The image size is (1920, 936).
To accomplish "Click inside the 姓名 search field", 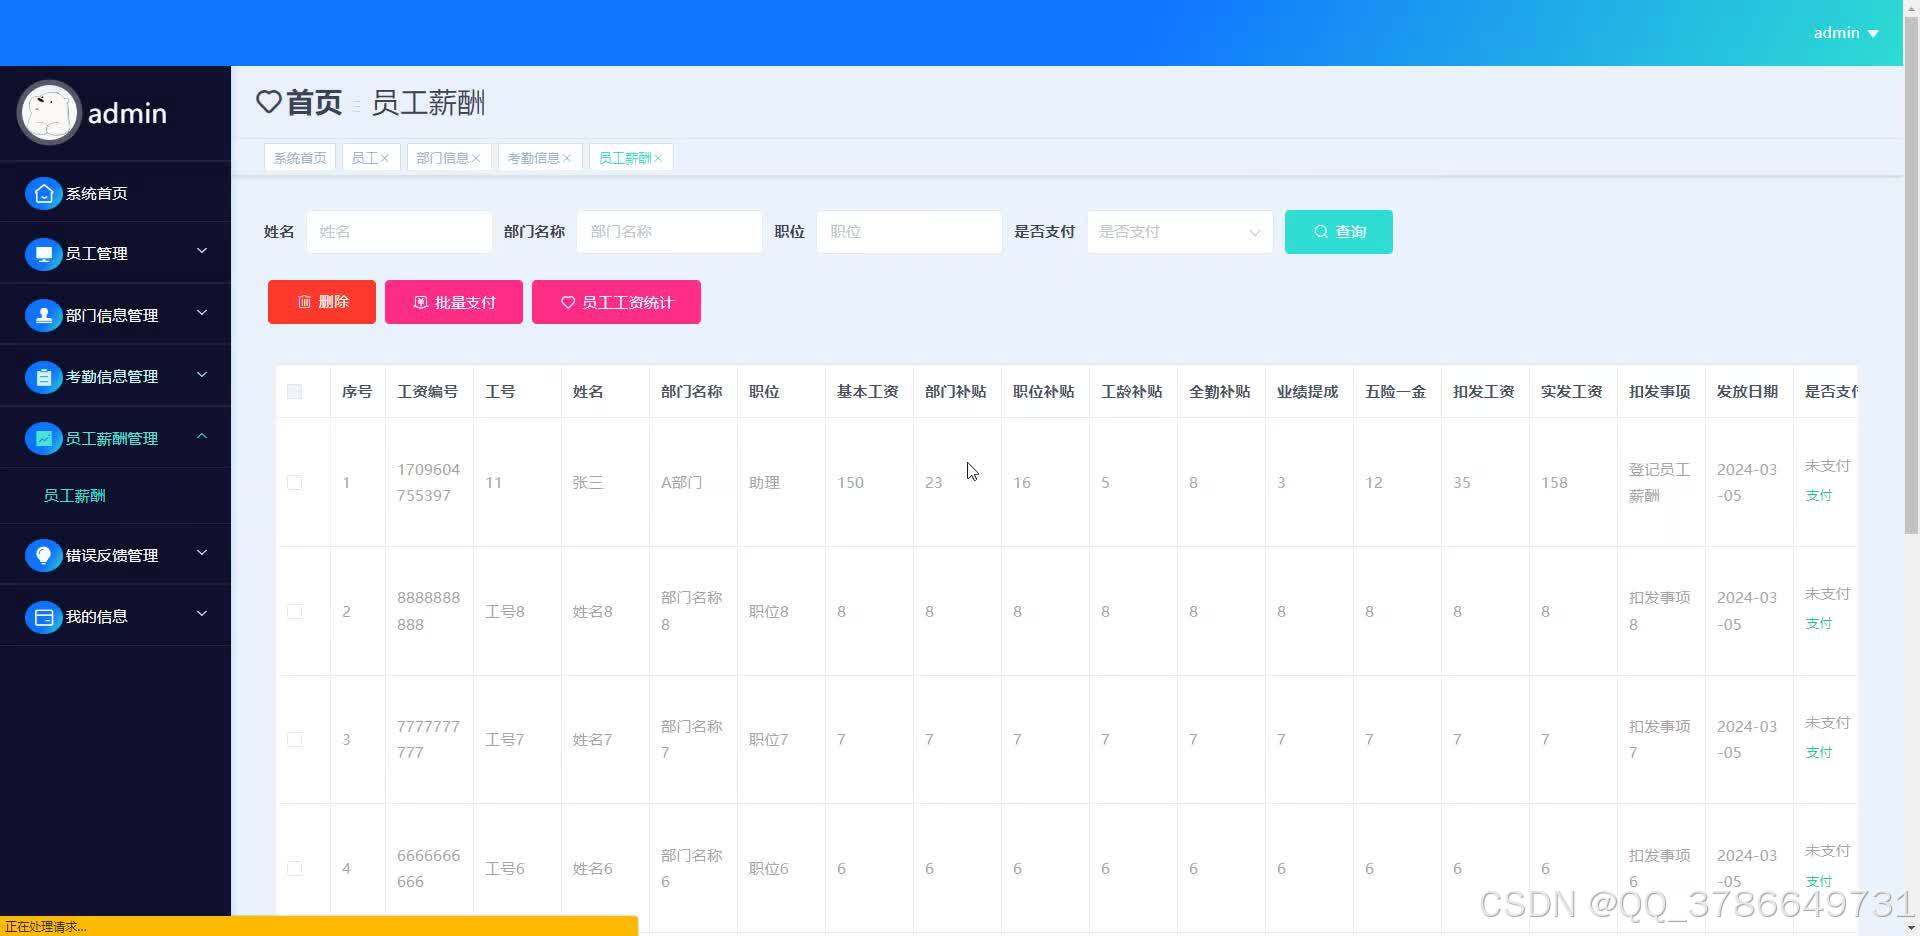I will [398, 231].
